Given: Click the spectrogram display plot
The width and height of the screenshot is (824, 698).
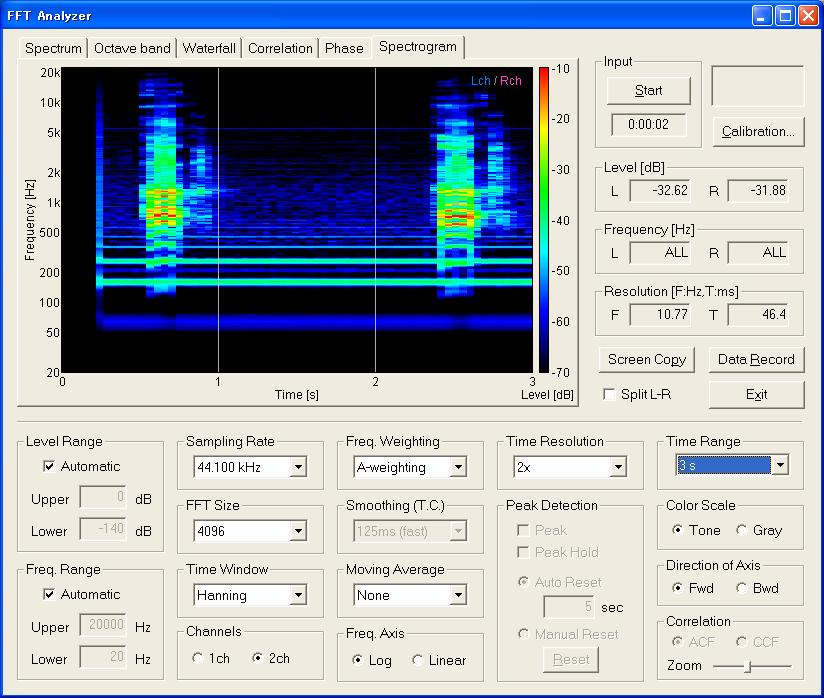Looking at the screenshot, I should (x=297, y=220).
